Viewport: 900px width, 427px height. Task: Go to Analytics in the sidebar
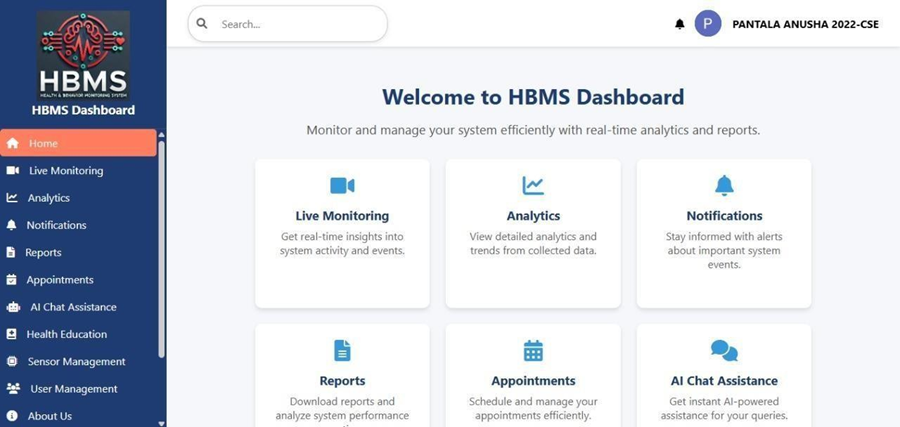click(49, 198)
